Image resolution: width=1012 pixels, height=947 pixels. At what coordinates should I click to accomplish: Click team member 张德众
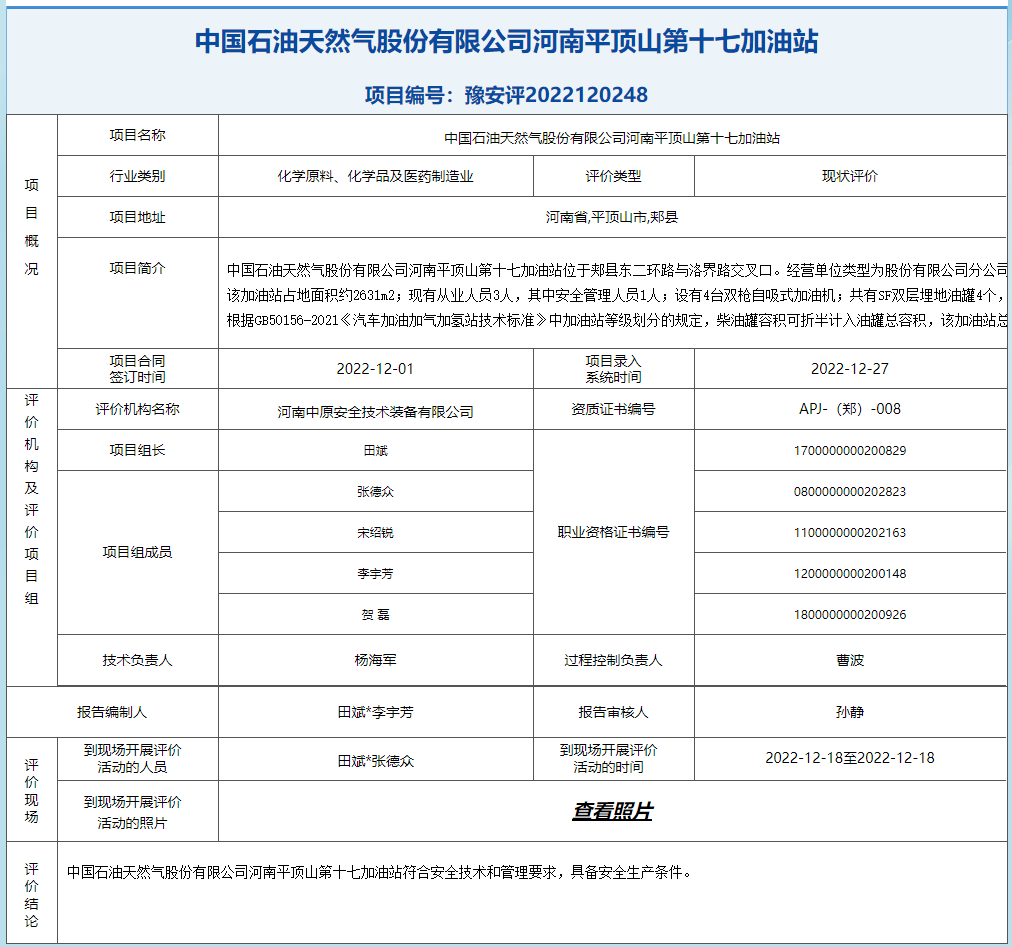pyautogui.click(x=376, y=491)
